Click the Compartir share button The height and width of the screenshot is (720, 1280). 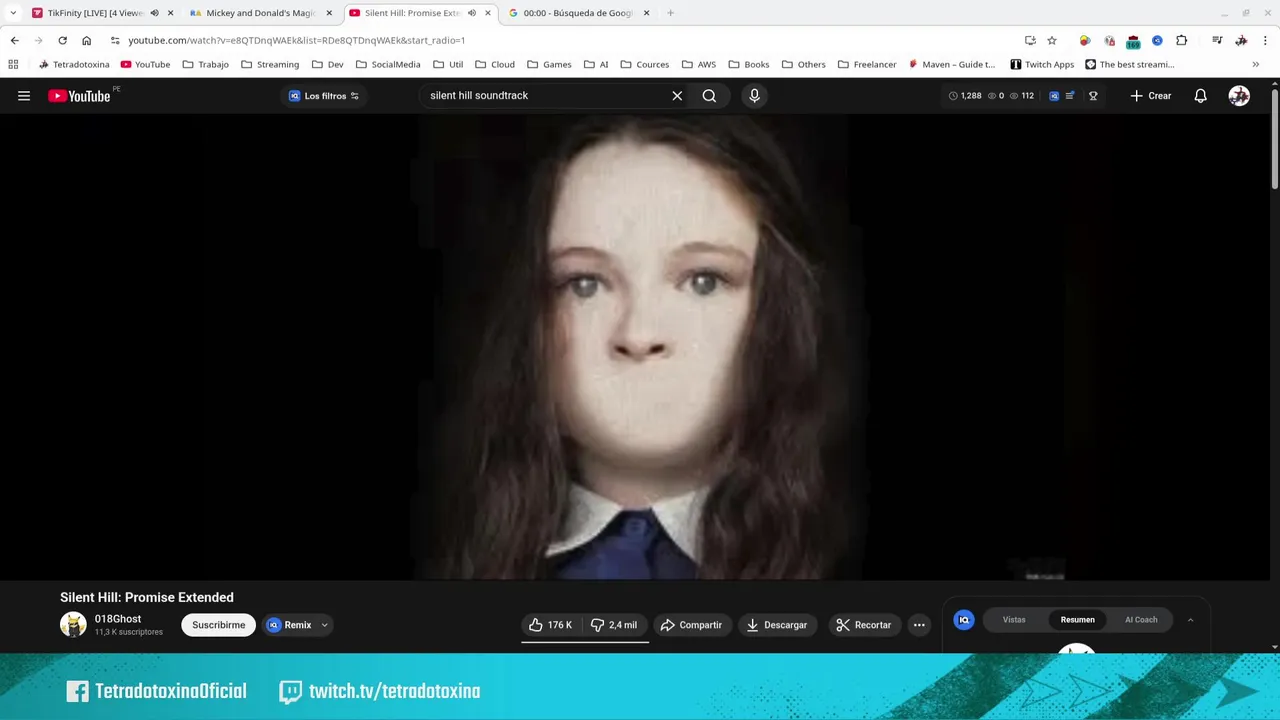click(691, 625)
